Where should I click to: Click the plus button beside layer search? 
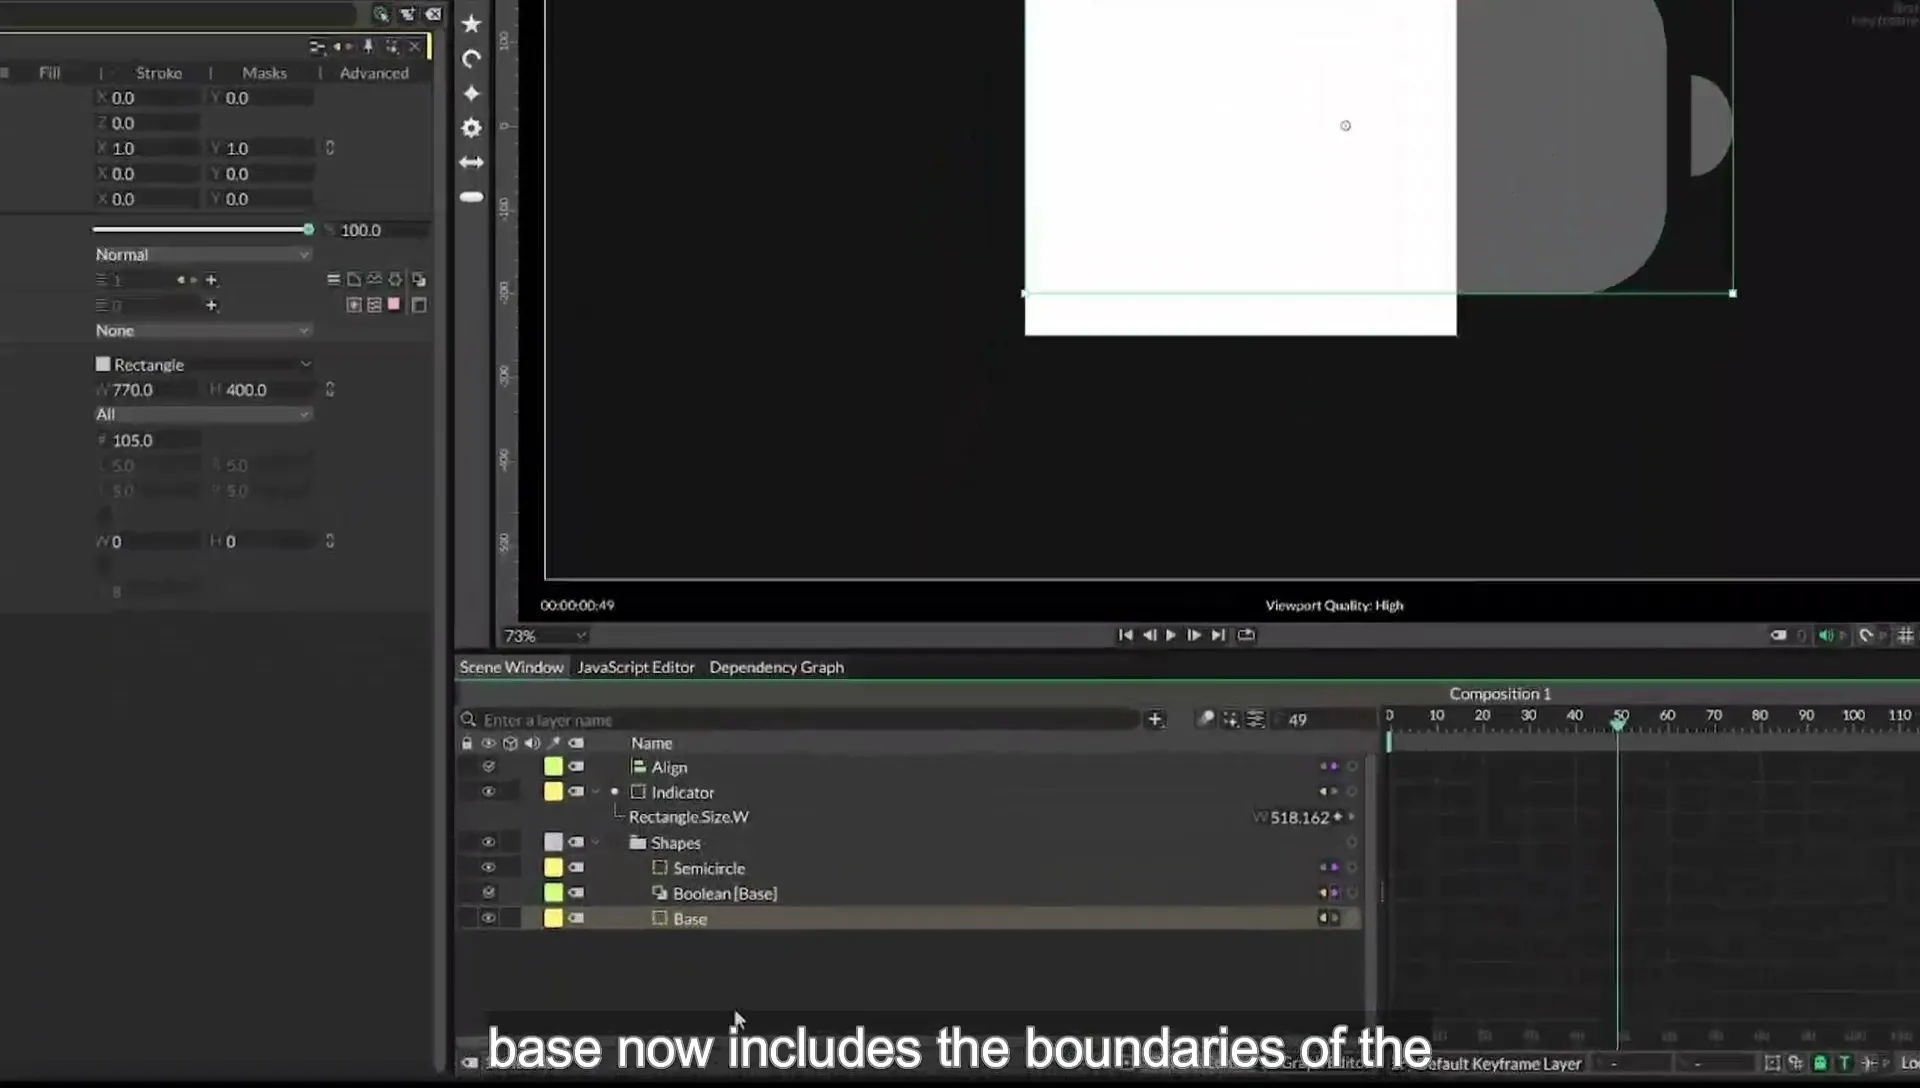[1155, 719]
